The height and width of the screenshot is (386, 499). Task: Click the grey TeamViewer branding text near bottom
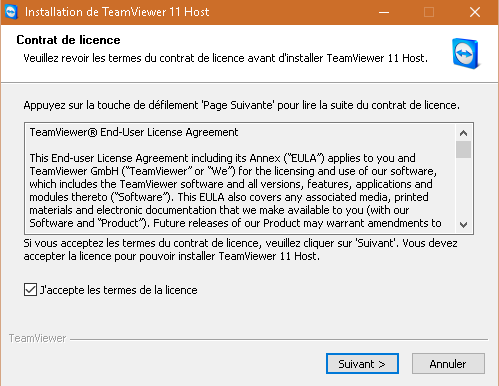pyautogui.click(x=37, y=338)
